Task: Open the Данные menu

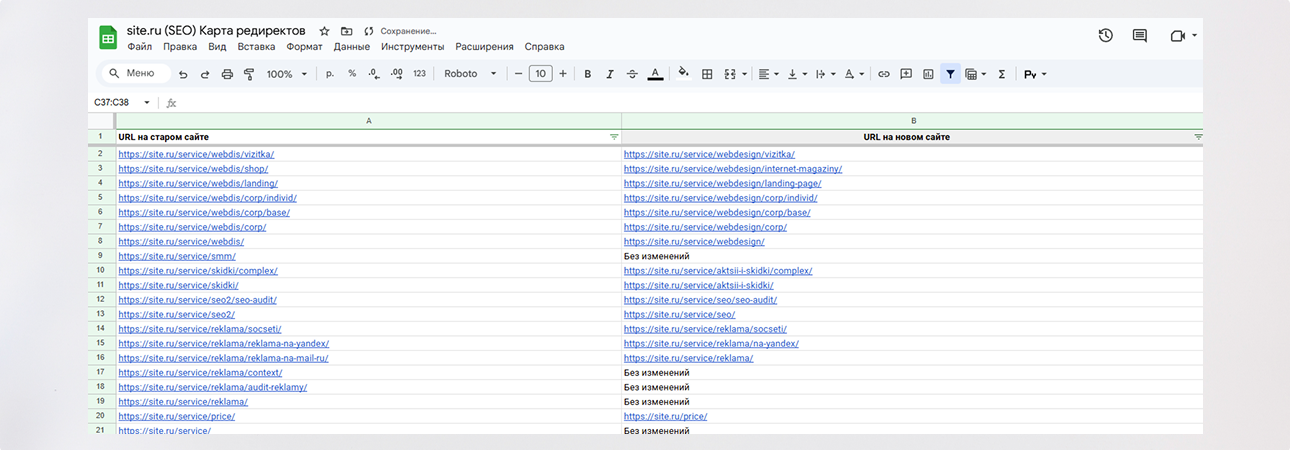Action: tap(351, 47)
